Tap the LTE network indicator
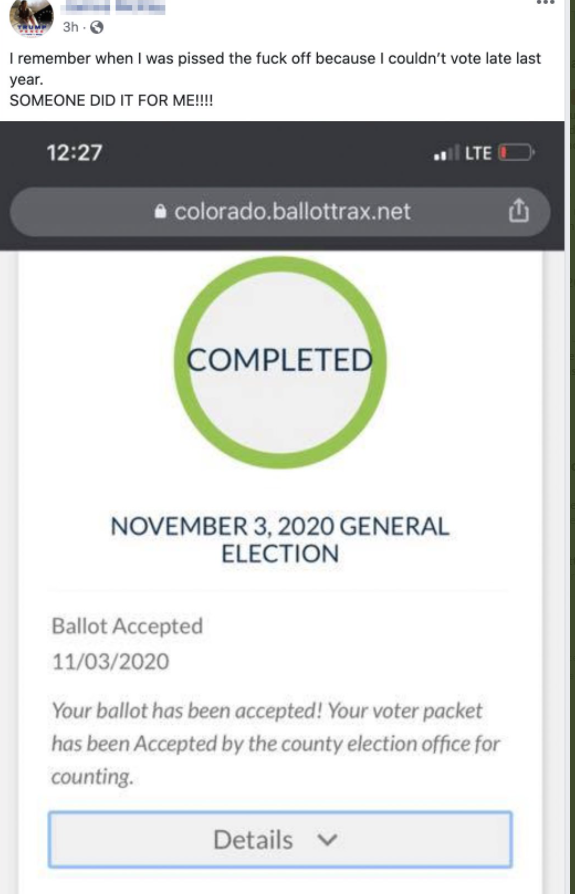The image size is (575, 894). tap(478, 153)
